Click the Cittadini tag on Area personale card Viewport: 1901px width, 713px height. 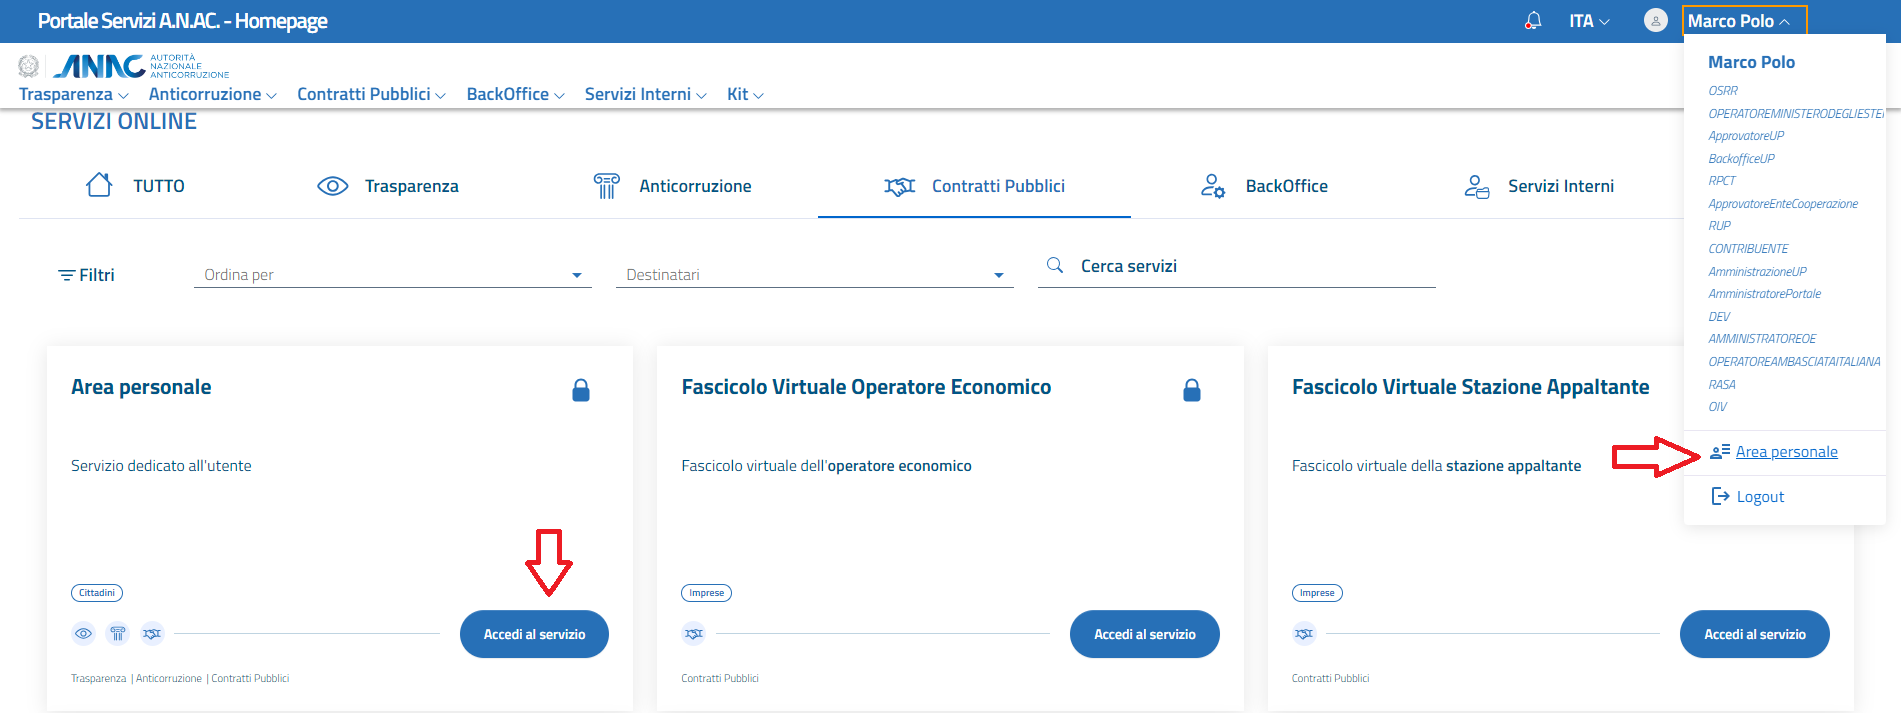pyautogui.click(x=97, y=593)
